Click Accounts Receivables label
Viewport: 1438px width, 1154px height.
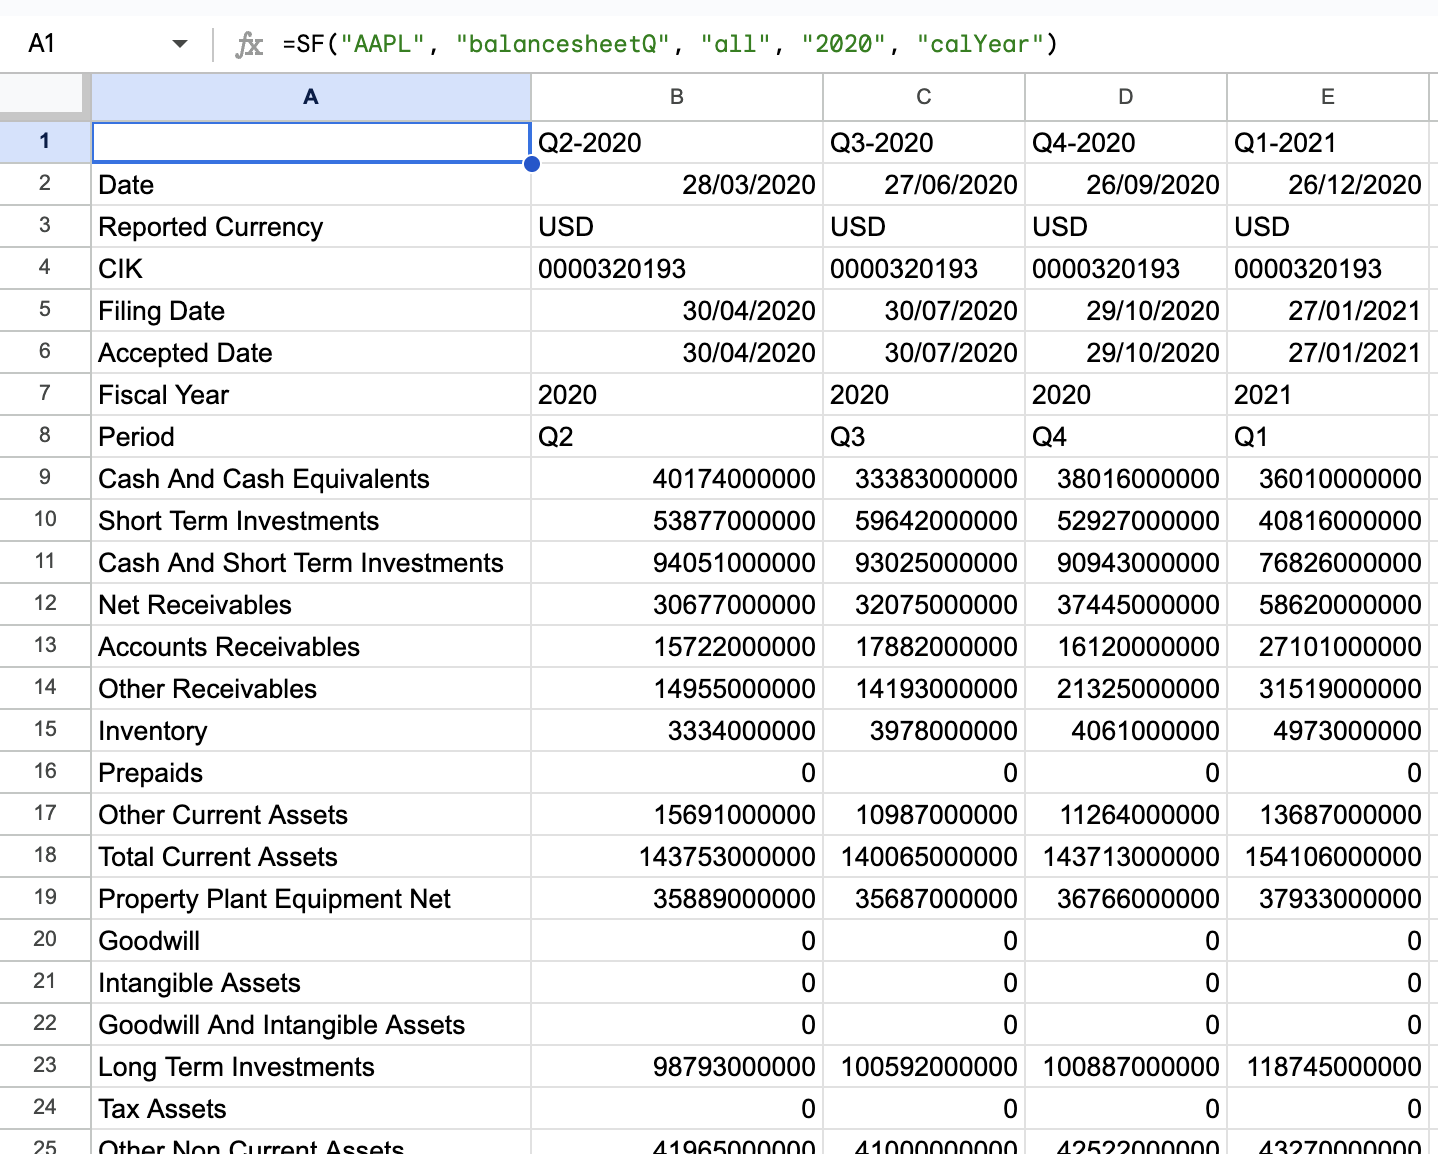[x=311, y=646]
